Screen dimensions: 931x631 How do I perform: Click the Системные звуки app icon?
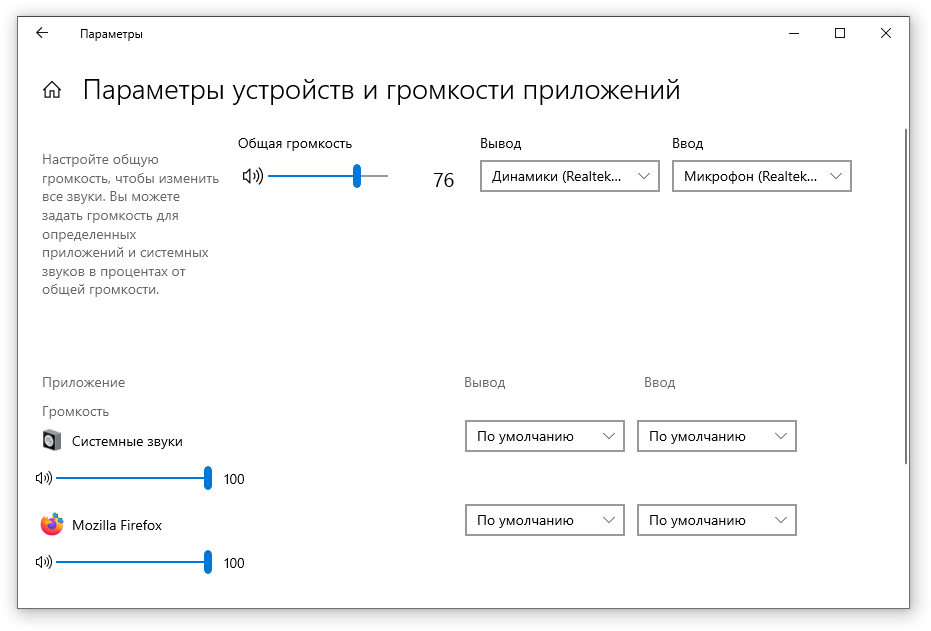(x=52, y=440)
